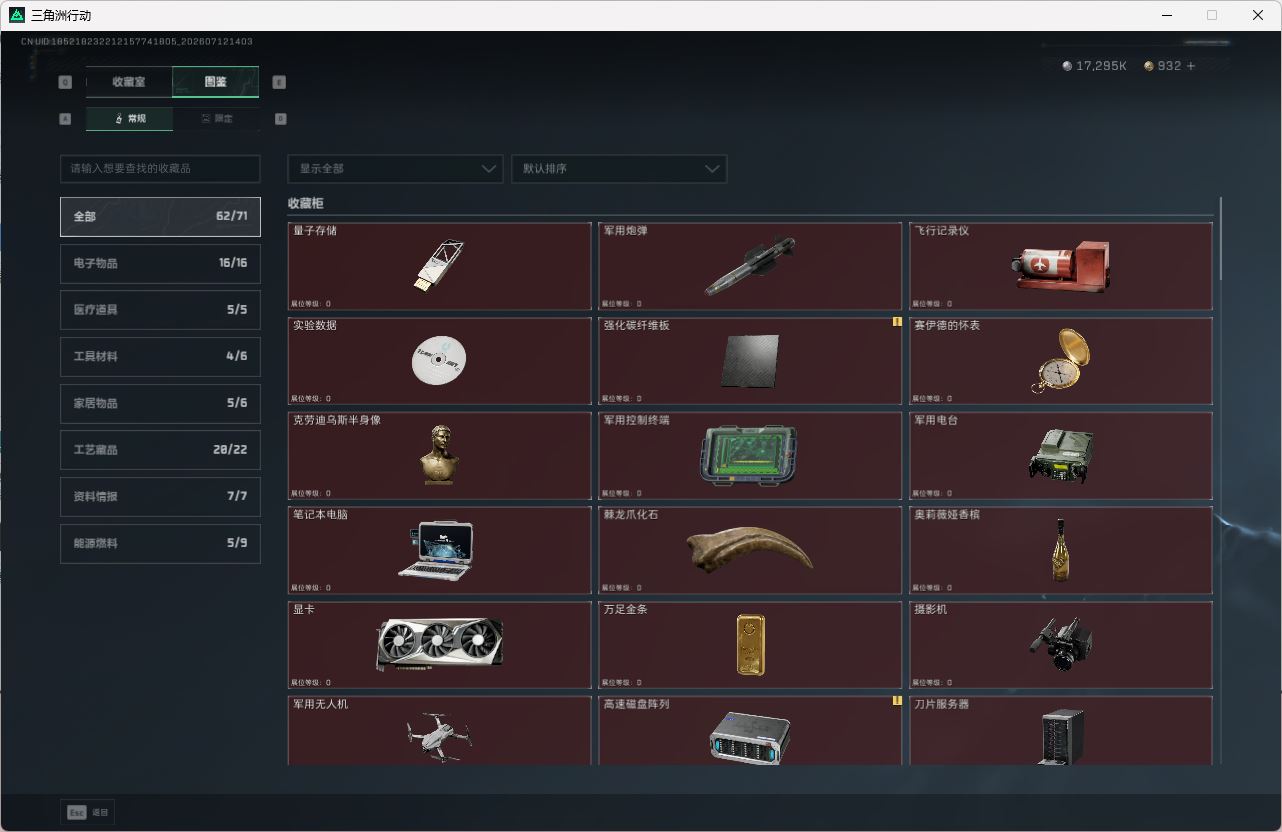This screenshot has height=832, width=1282.
Task: Select the 军用控制终端 terminal item
Action: click(x=750, y=456)
